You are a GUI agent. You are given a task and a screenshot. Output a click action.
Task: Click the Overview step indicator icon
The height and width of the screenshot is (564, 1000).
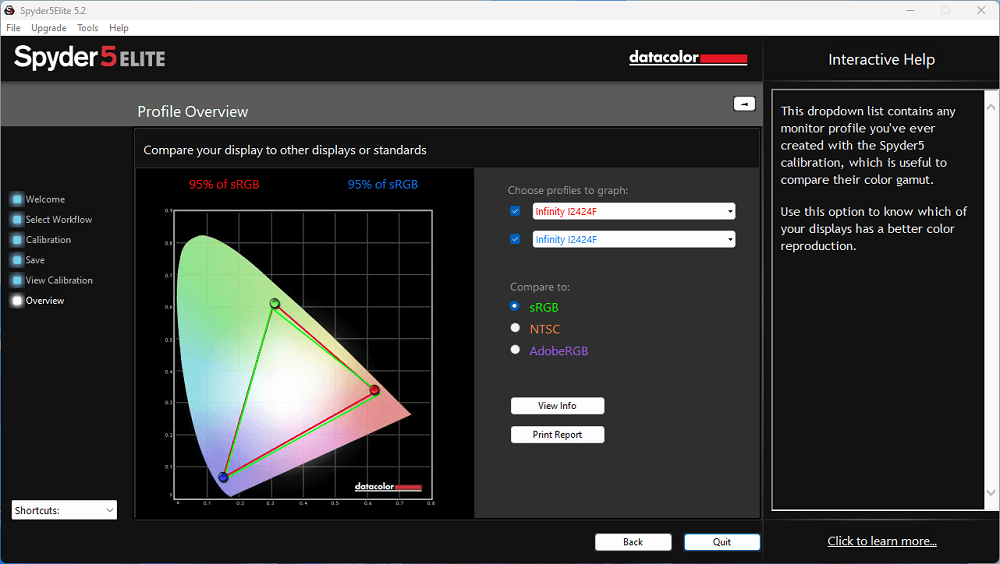17,301
